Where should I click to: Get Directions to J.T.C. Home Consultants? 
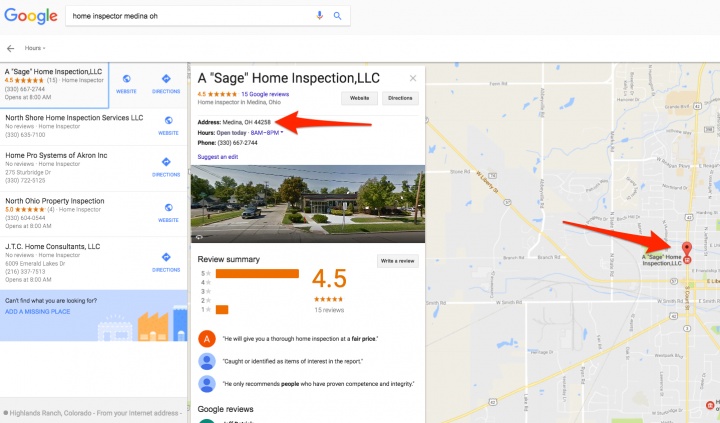[x=166, y=262]
